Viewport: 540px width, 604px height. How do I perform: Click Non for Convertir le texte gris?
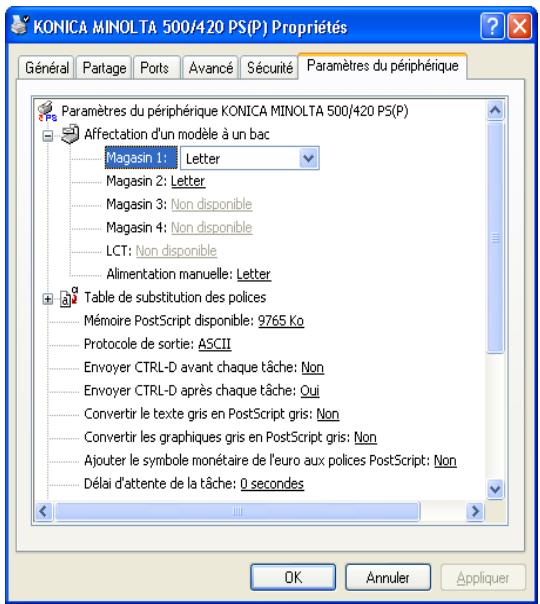328,414
